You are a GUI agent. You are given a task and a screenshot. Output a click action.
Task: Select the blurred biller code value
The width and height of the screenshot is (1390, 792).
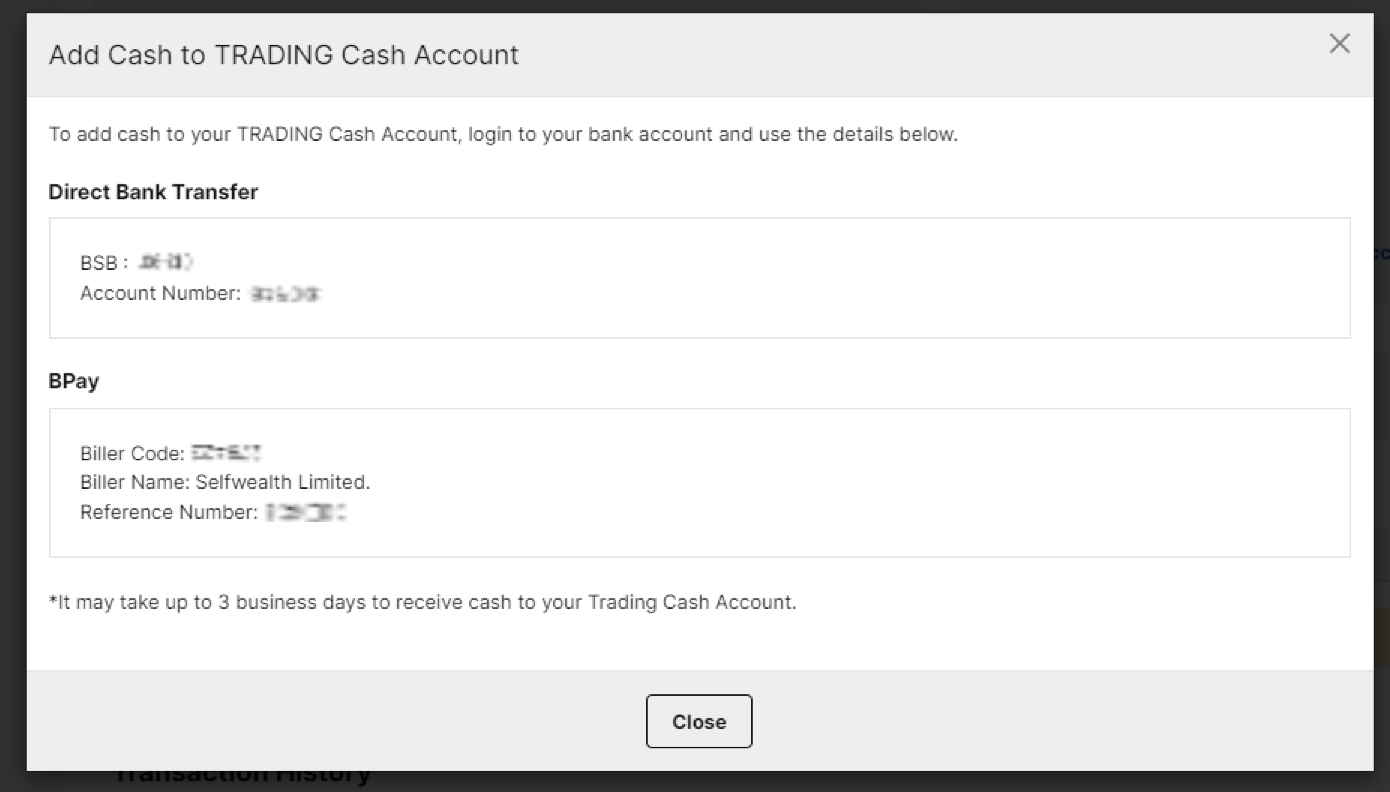coord(226,453)
